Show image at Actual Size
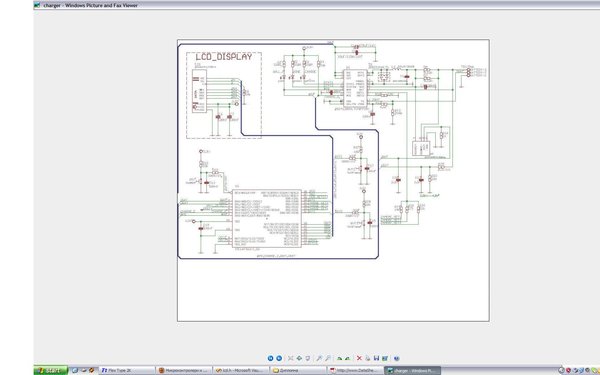Screen dimensions: 600x375 [299, 358]
